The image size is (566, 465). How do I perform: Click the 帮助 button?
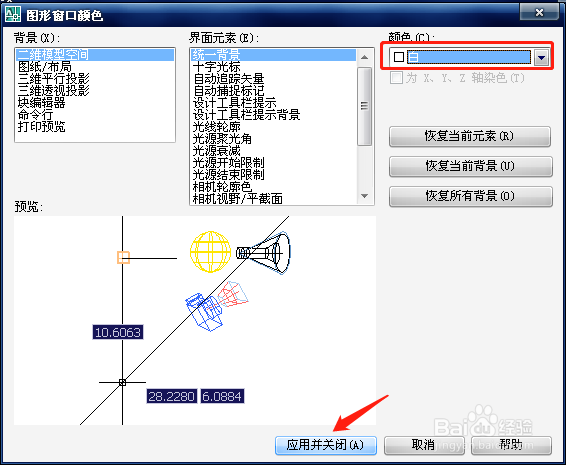(x=511, y=445)
